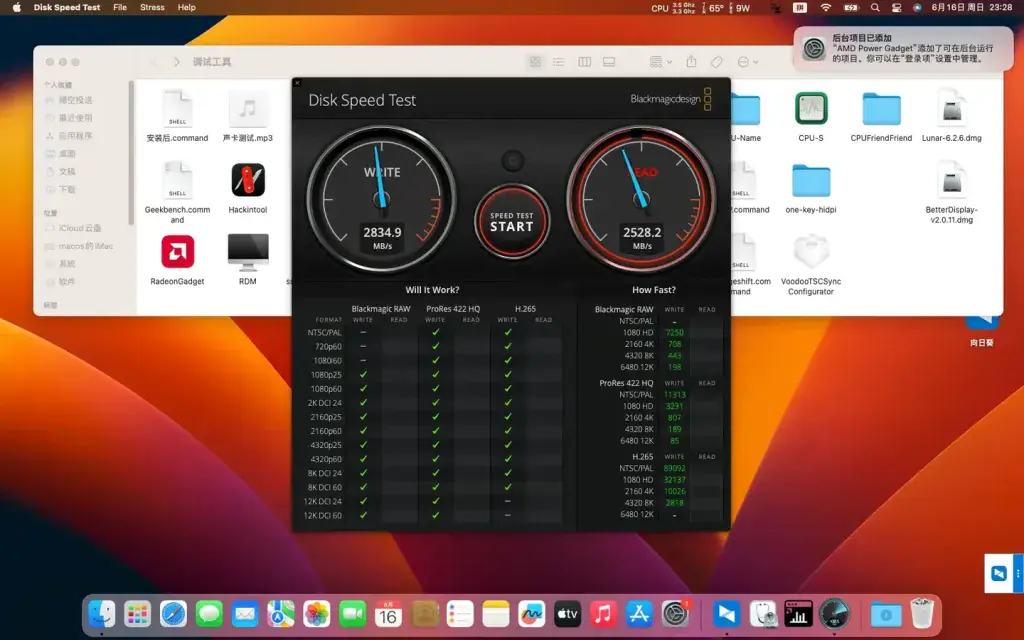1024x640 pixels.
Task: Click the Siri menu bar icon
Action: click(x=917, y=8)
